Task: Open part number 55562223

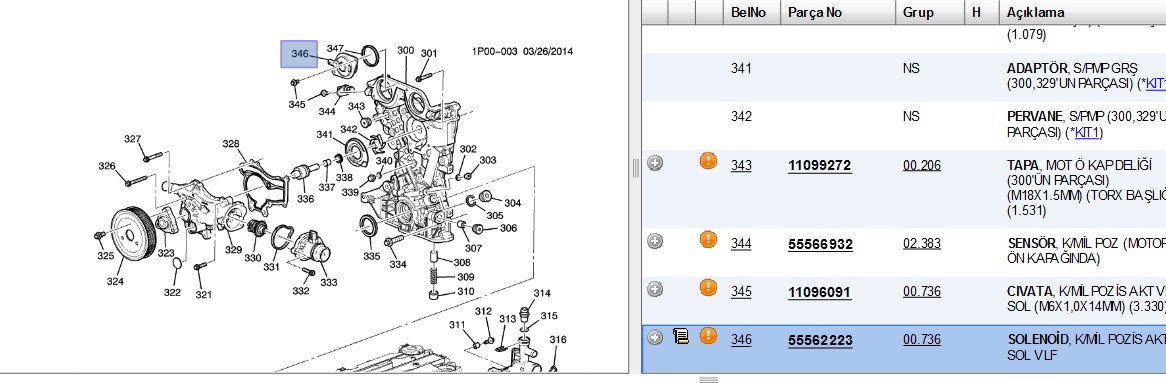Action: (x=820, y=341)
